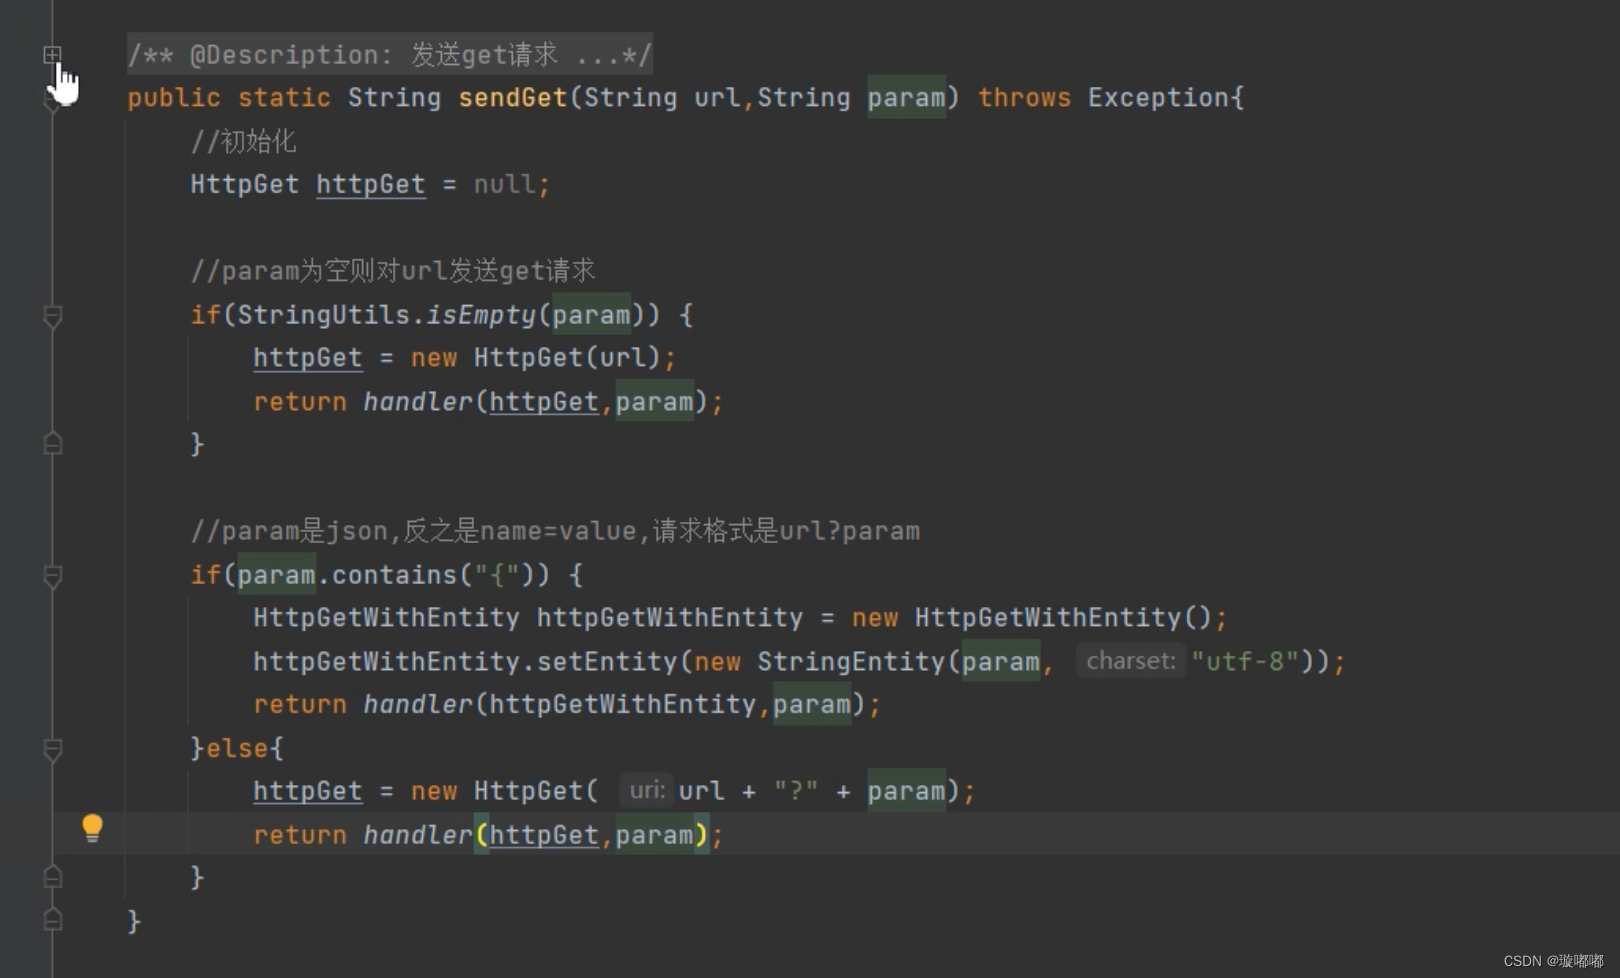The image size is (1620, 978).
Task: Click the handler call in the last return statement
Action: click(417, 834)
